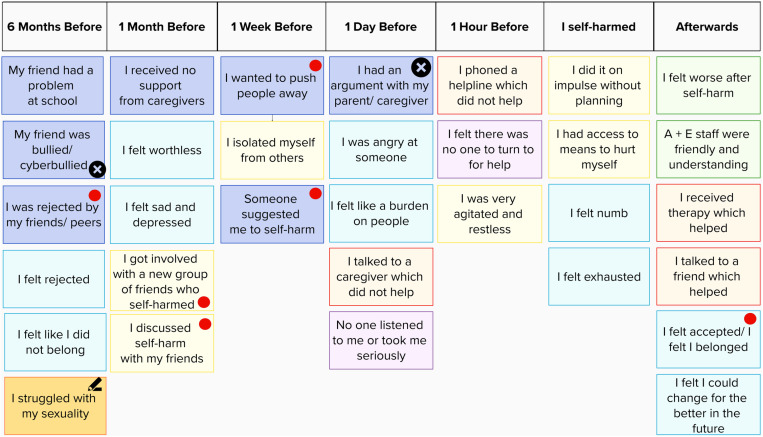
Task: Choose the 'I felt worthless' card
Action: [x=162, y=150]
